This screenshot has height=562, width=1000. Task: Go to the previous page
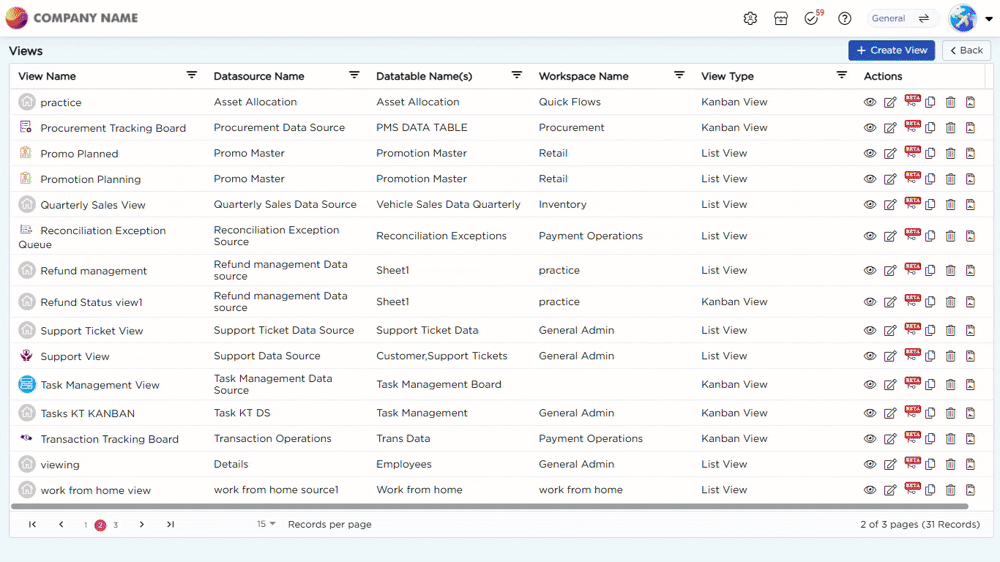point(61,524)
